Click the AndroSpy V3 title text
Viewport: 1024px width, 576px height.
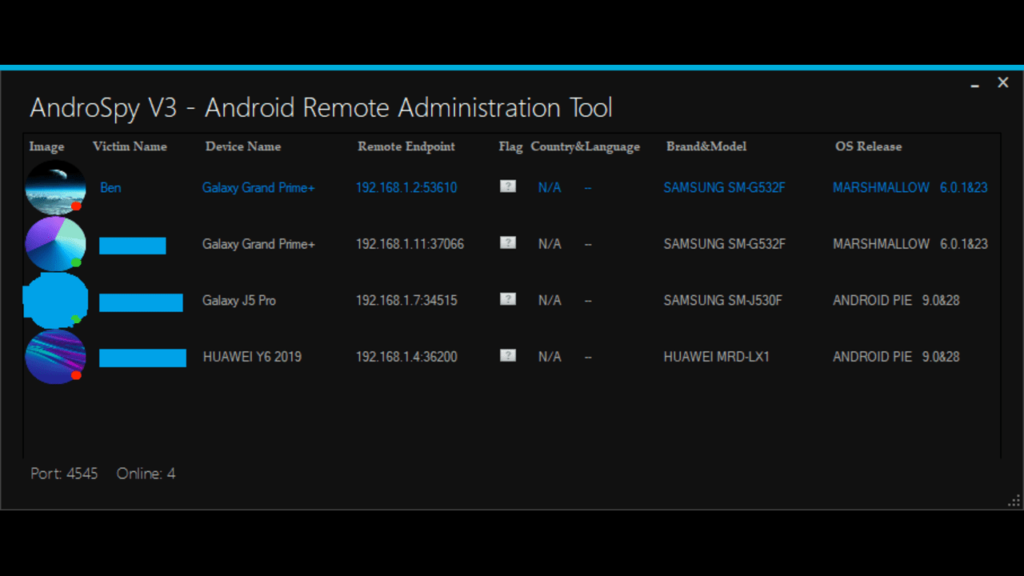(x=321, y=108)
